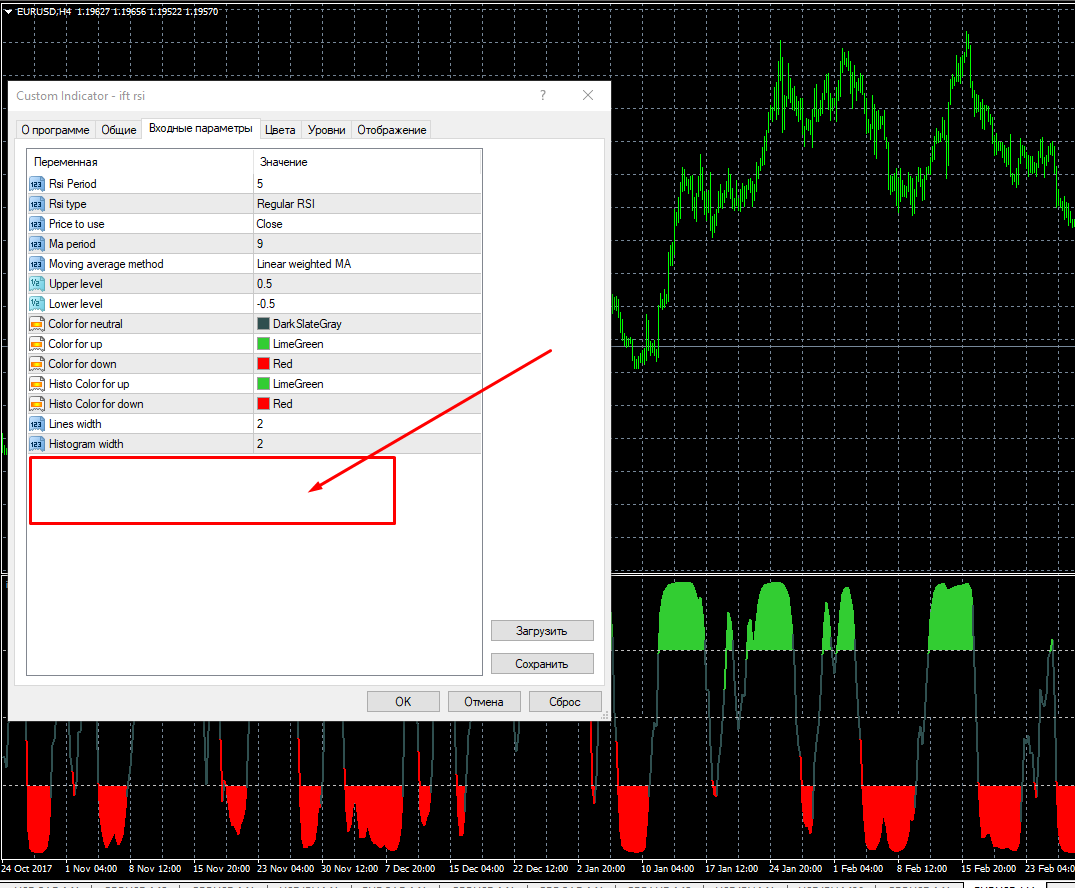Click the Histogram width parameter icon

click(x=37, y=444)
